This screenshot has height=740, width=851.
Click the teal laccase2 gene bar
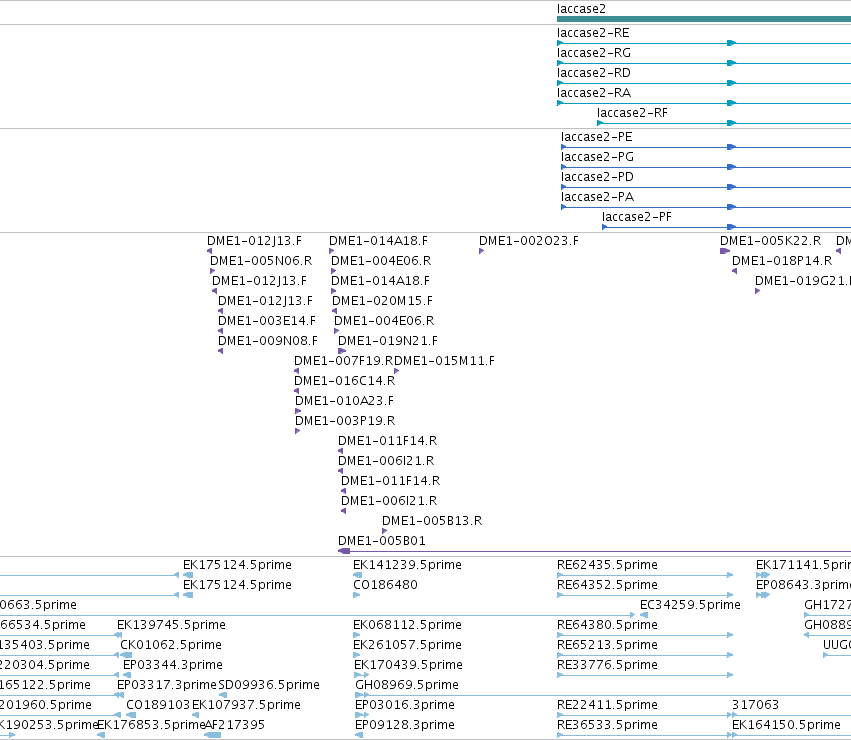[x=704, y=19]
